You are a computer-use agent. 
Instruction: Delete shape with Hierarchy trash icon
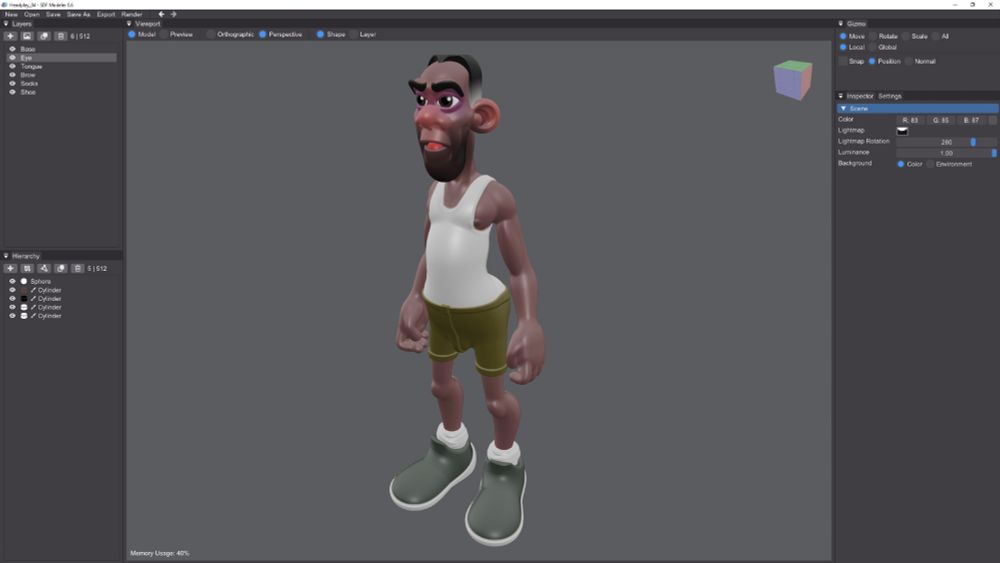tap(77, 268)
